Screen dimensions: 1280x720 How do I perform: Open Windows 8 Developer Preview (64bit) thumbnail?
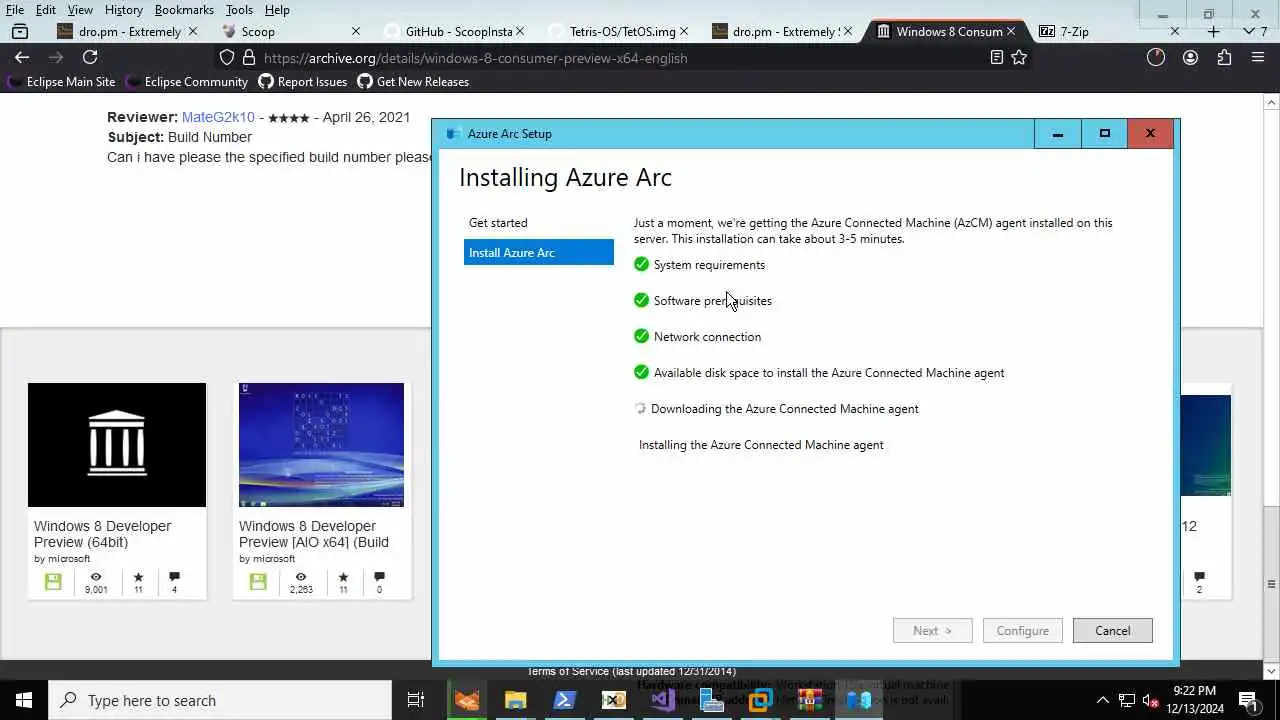click(117, 445)
